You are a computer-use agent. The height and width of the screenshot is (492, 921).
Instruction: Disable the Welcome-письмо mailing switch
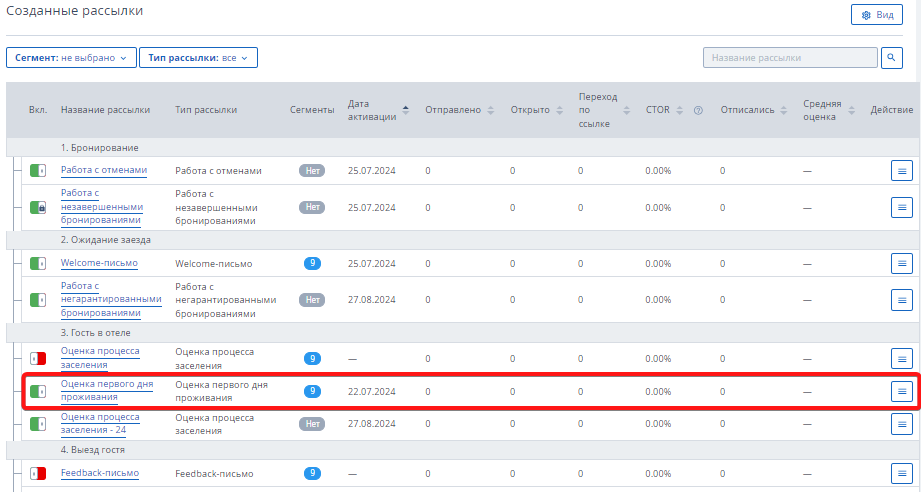(x=38, y=263)
